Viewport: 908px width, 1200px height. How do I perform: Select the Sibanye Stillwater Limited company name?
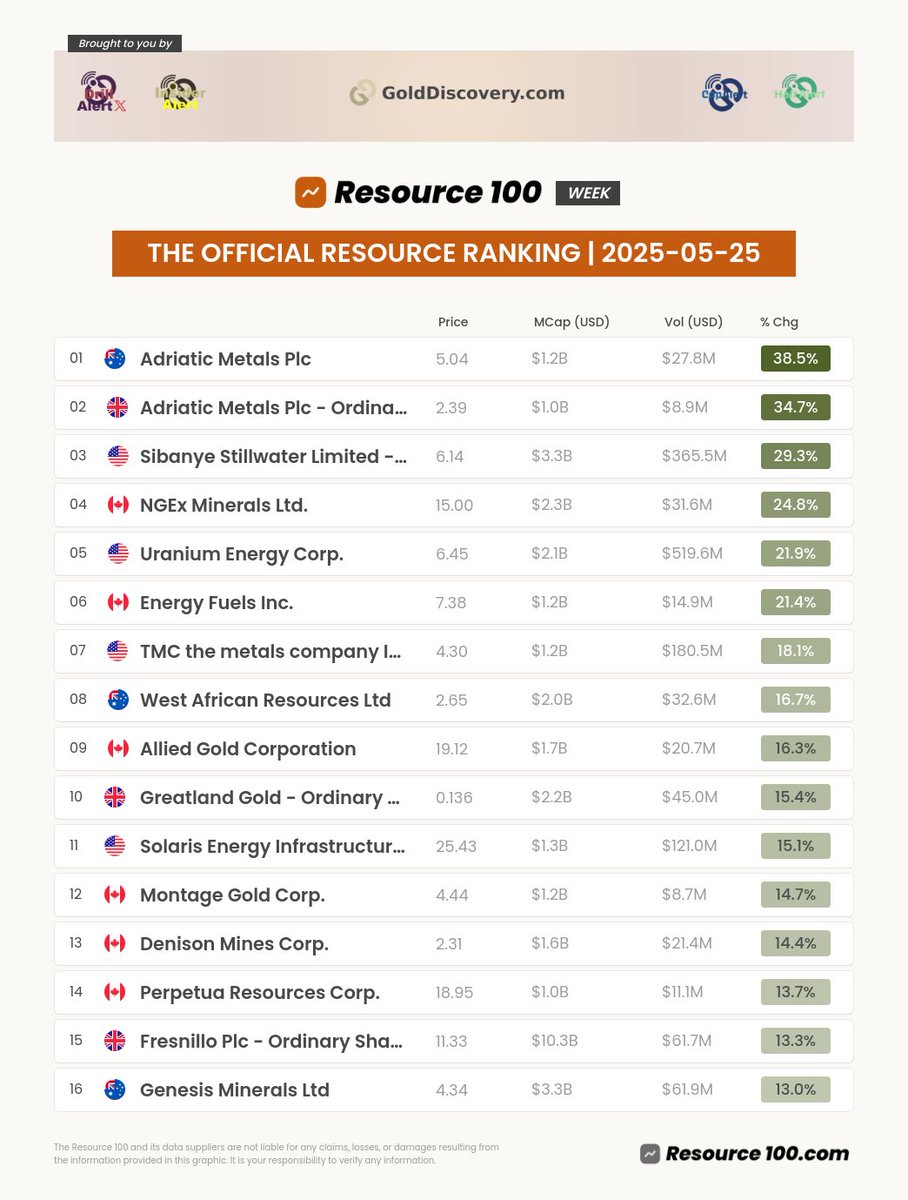(x=274, y=456)
